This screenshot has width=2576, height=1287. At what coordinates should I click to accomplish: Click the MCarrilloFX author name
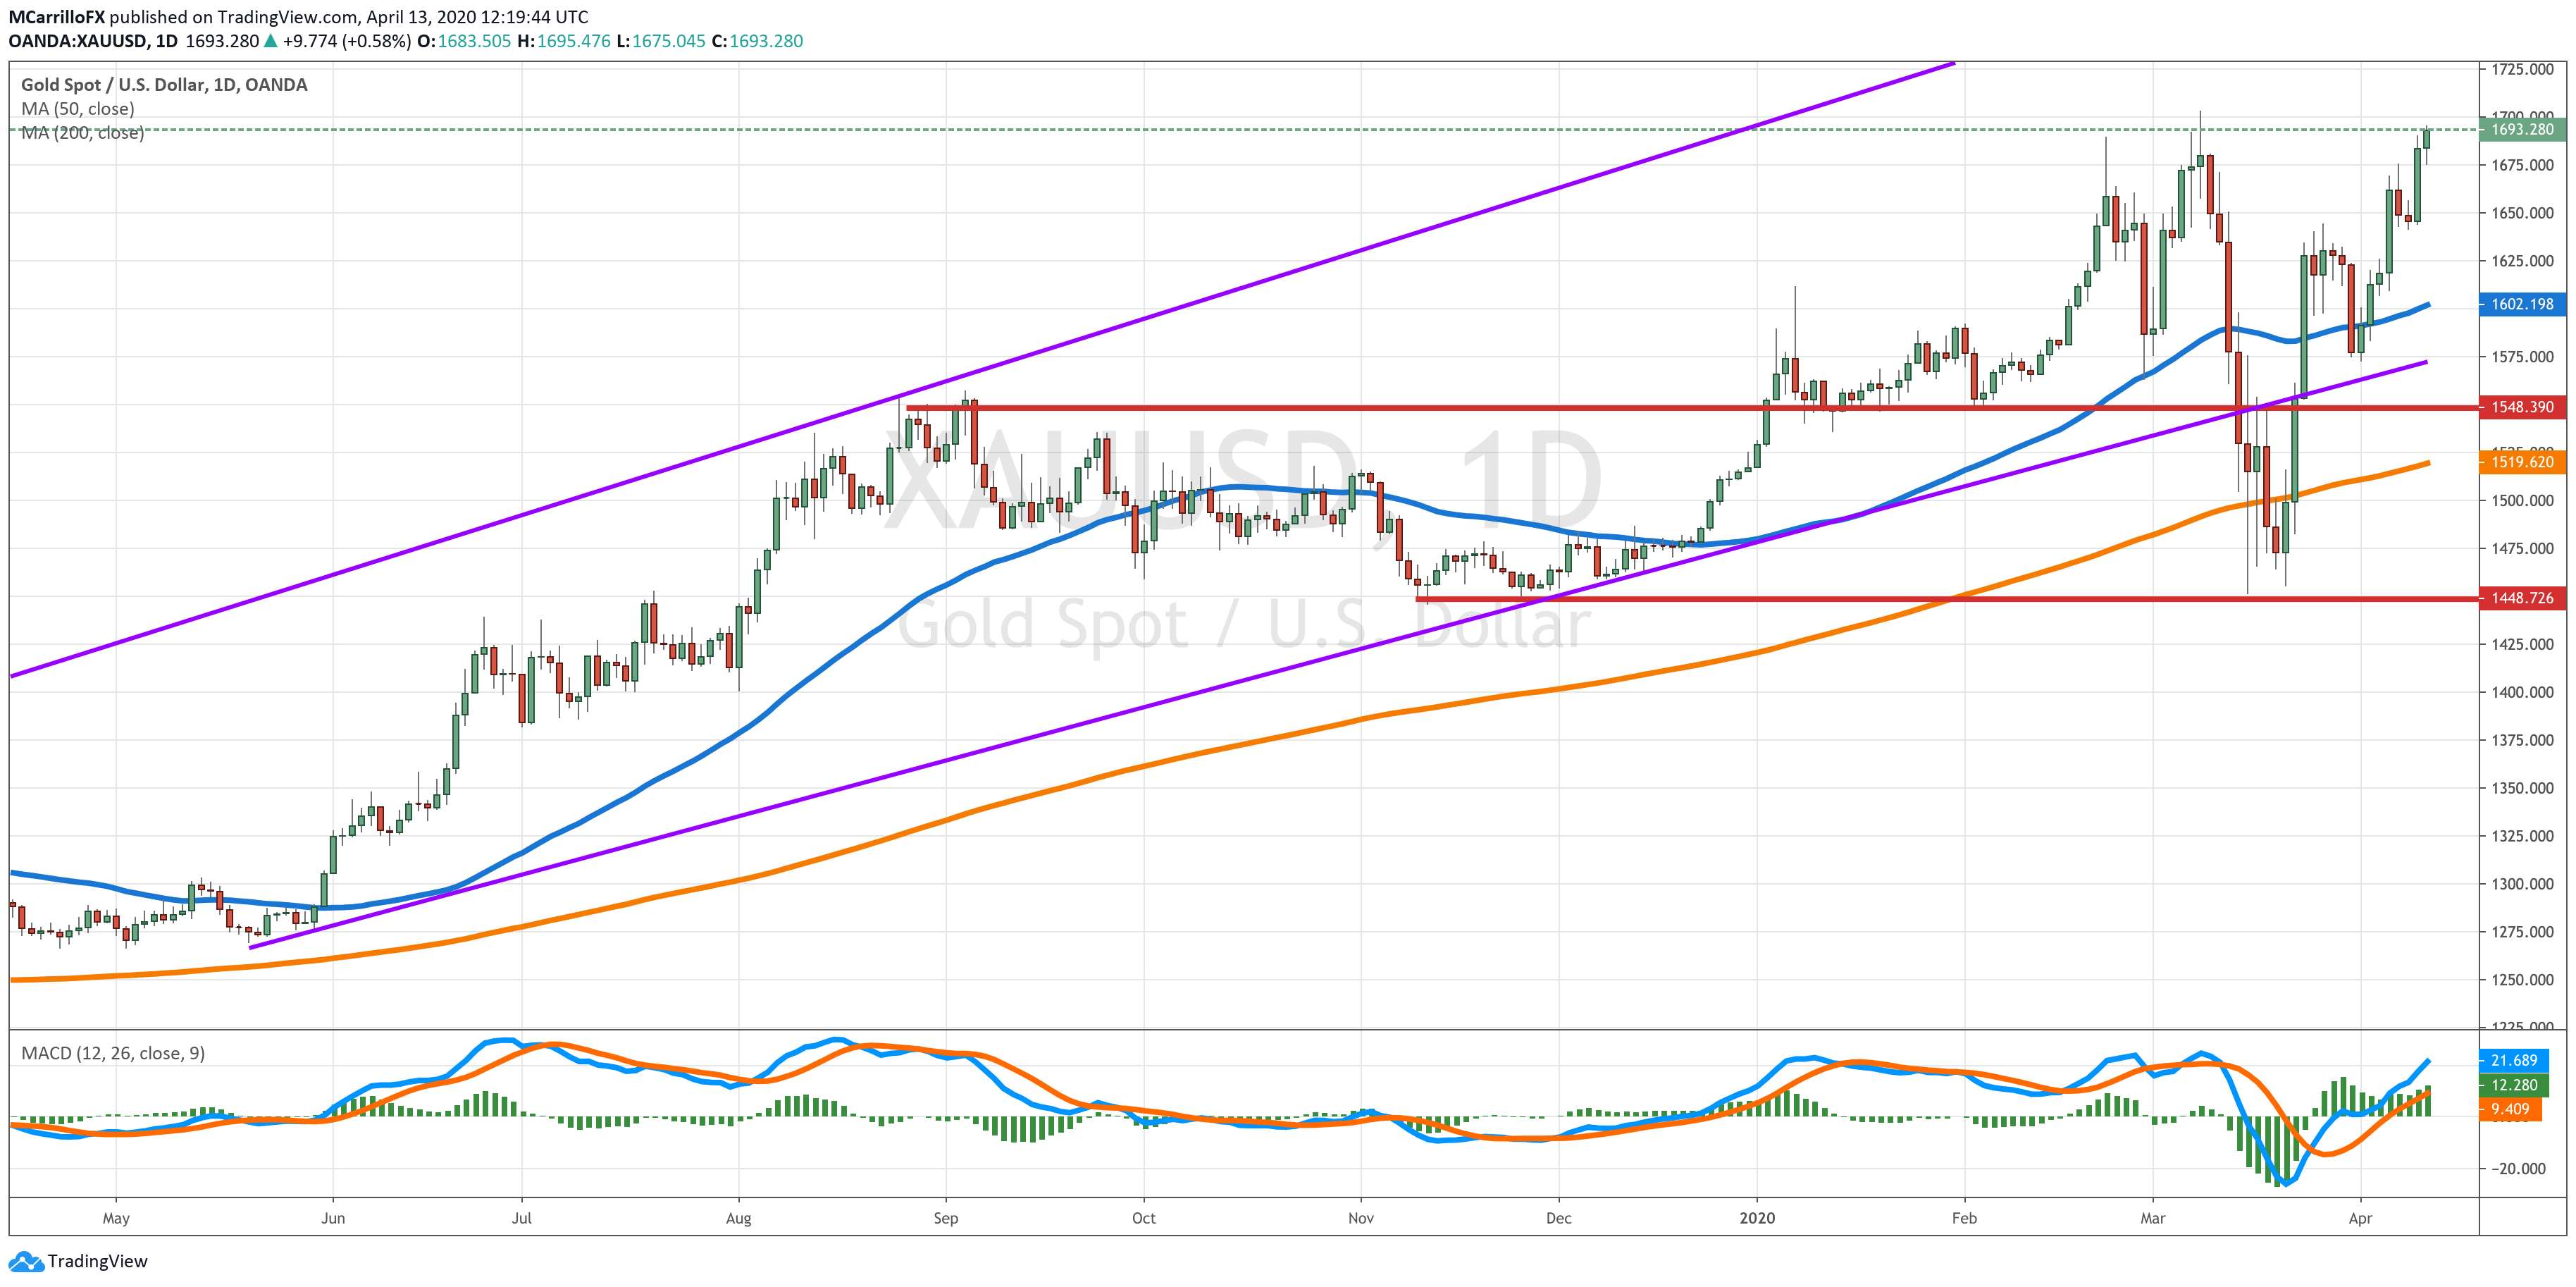57,17
